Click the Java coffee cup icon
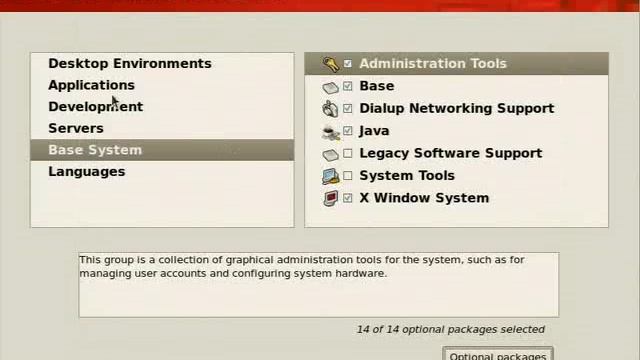The height and width of the screenshot is (360, 640). click(x=330, y=132)
